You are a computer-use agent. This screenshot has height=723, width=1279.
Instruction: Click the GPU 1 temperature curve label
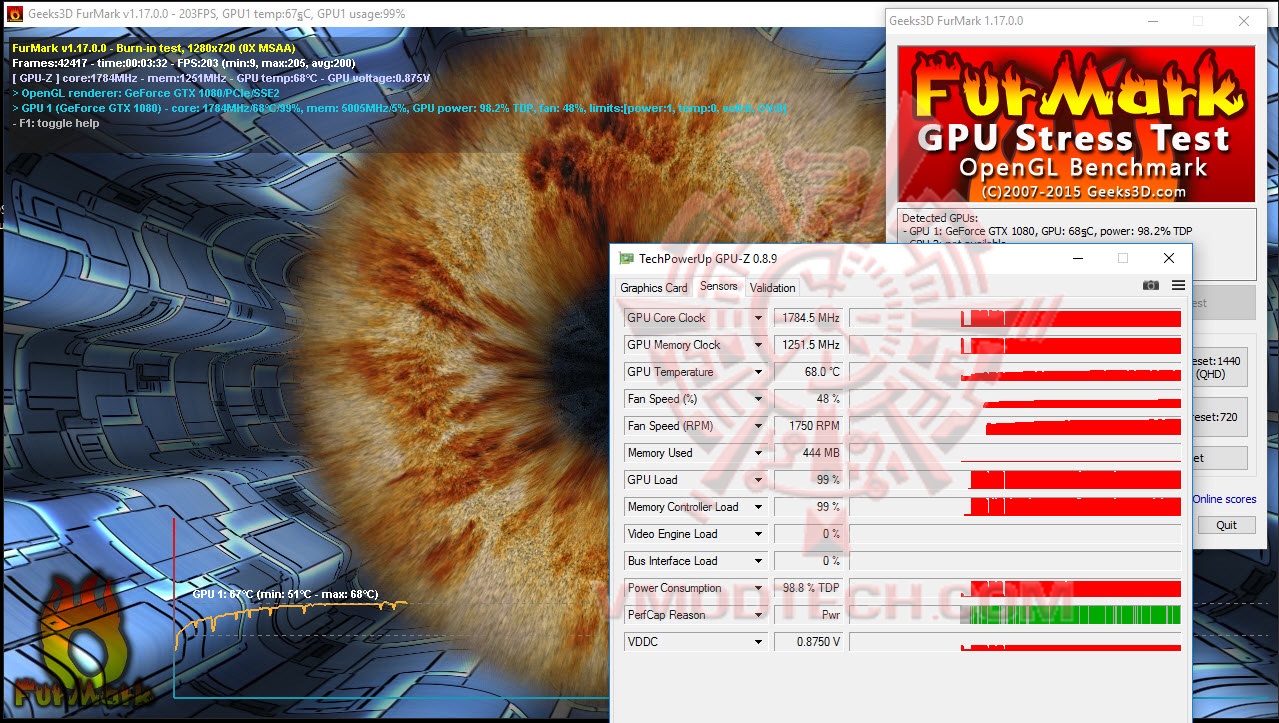[x=286, y=594]
